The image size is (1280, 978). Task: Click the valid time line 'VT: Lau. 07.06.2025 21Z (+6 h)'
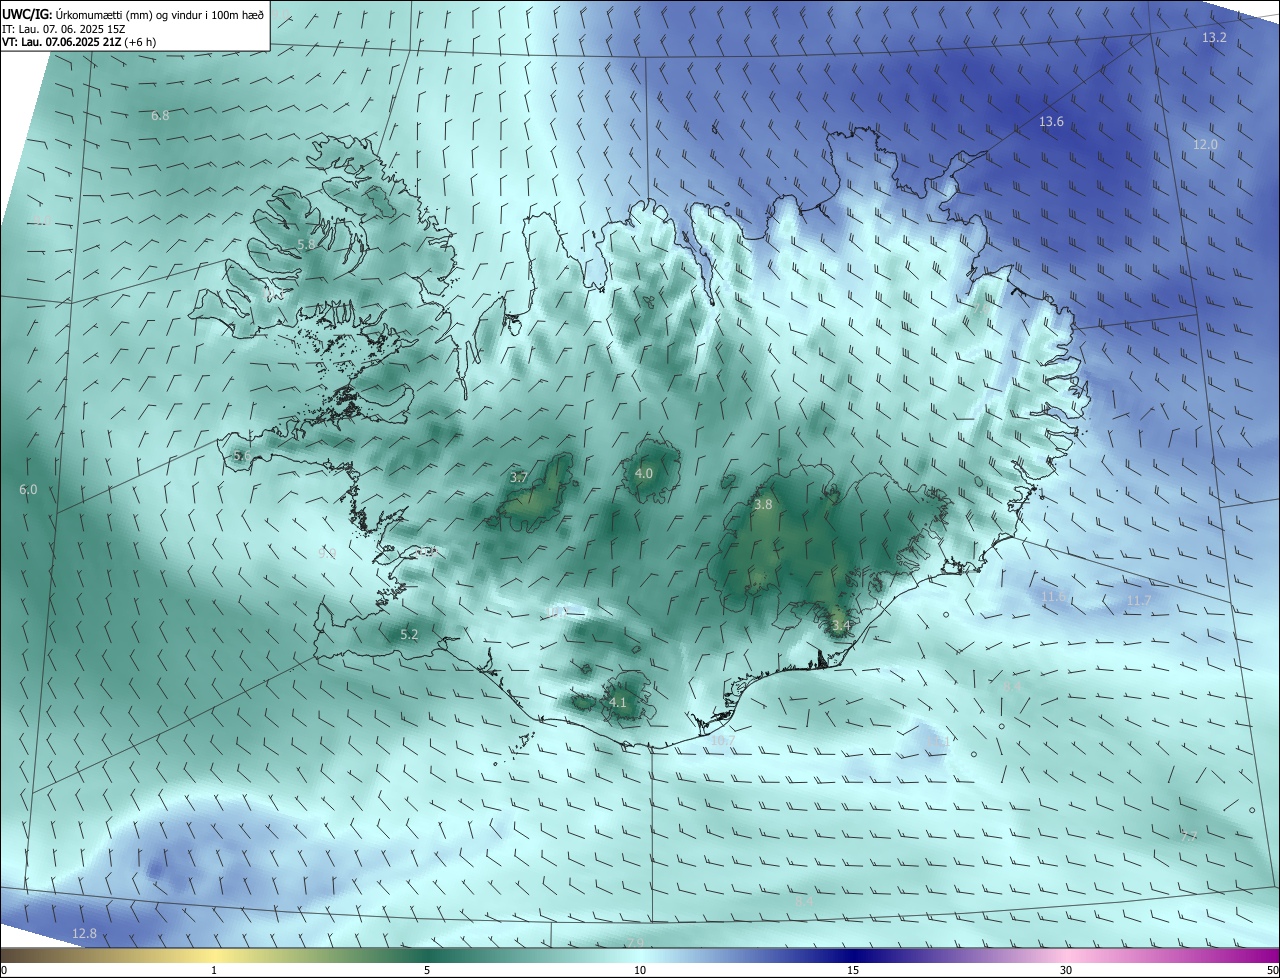coord(79,42)
